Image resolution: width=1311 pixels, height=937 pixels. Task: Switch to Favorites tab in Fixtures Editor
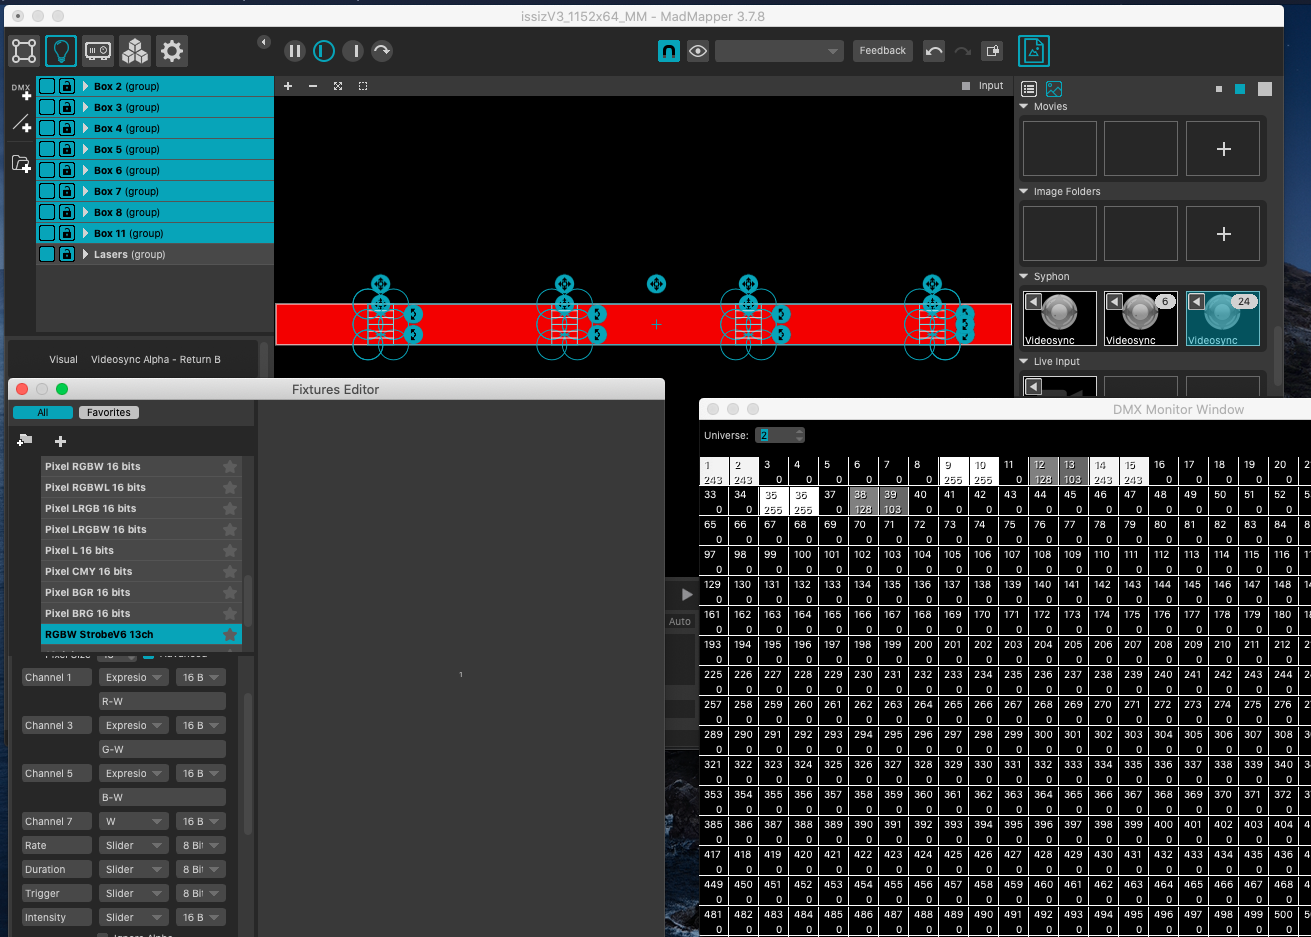(109, 412)
